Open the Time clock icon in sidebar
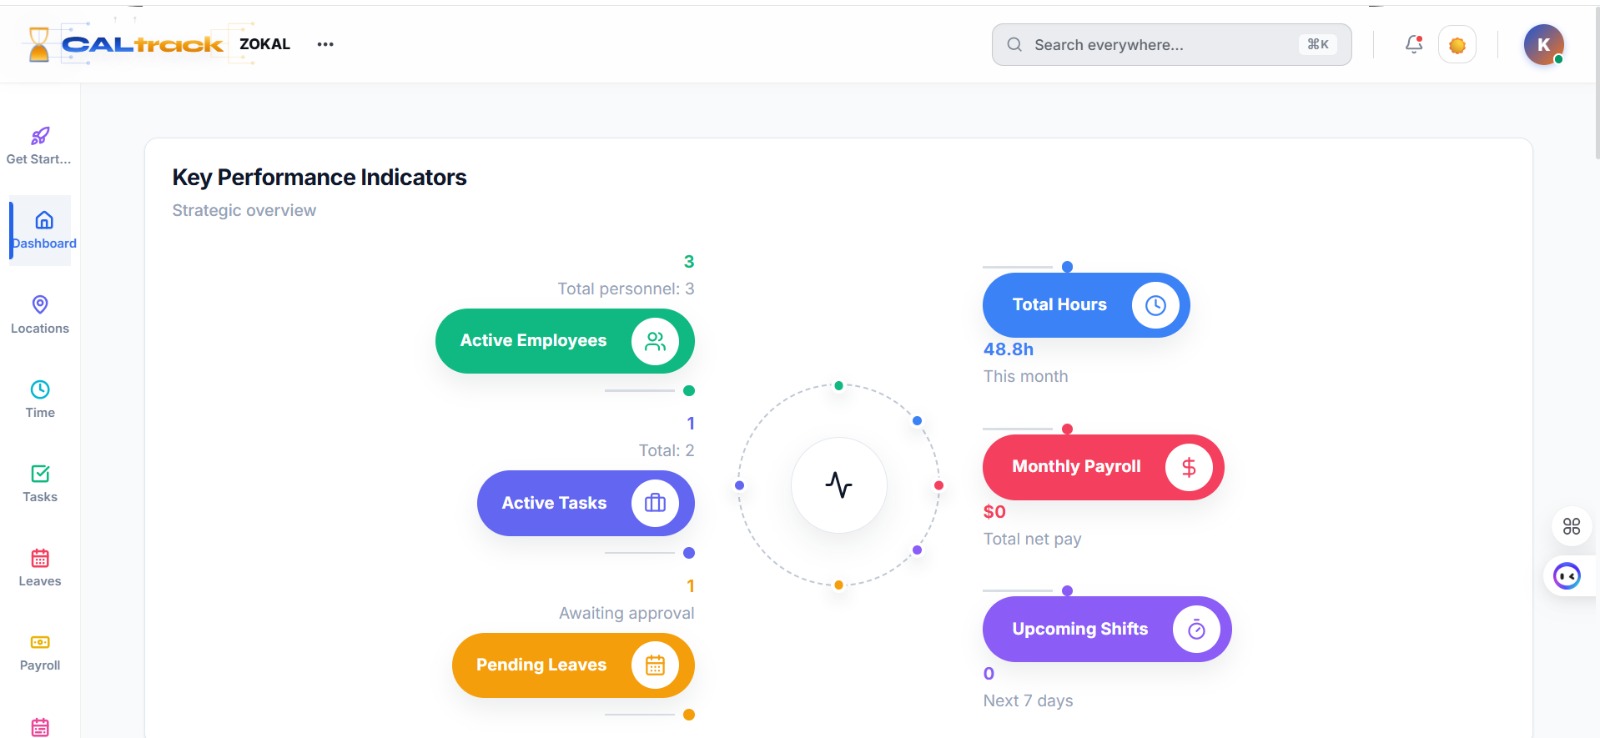Screen dimensions: 1600x738 [x=40, y=389]
